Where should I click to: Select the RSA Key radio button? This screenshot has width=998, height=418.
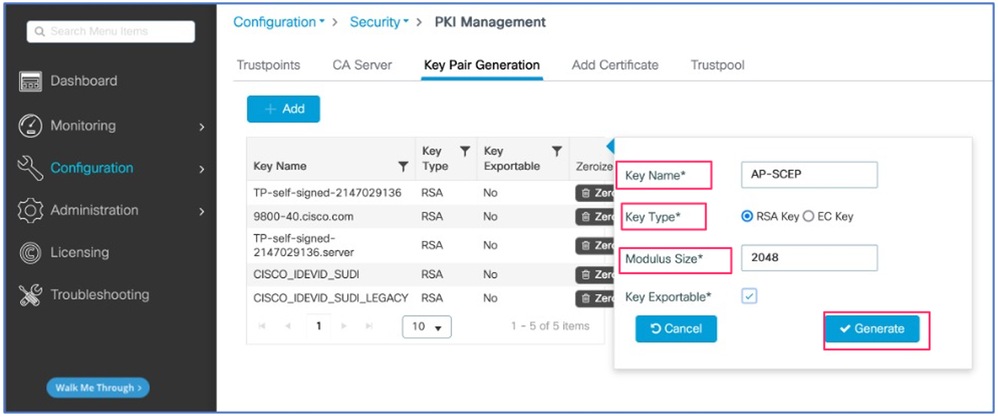coord(746,216)
